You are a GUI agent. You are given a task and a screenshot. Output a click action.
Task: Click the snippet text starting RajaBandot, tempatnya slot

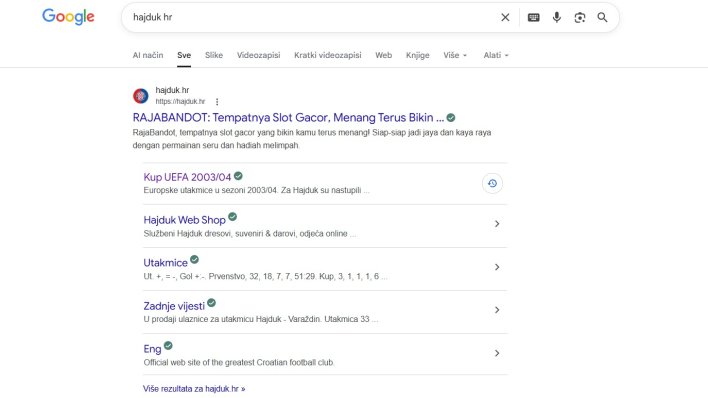pyautogui.click(x=312, y=139)
